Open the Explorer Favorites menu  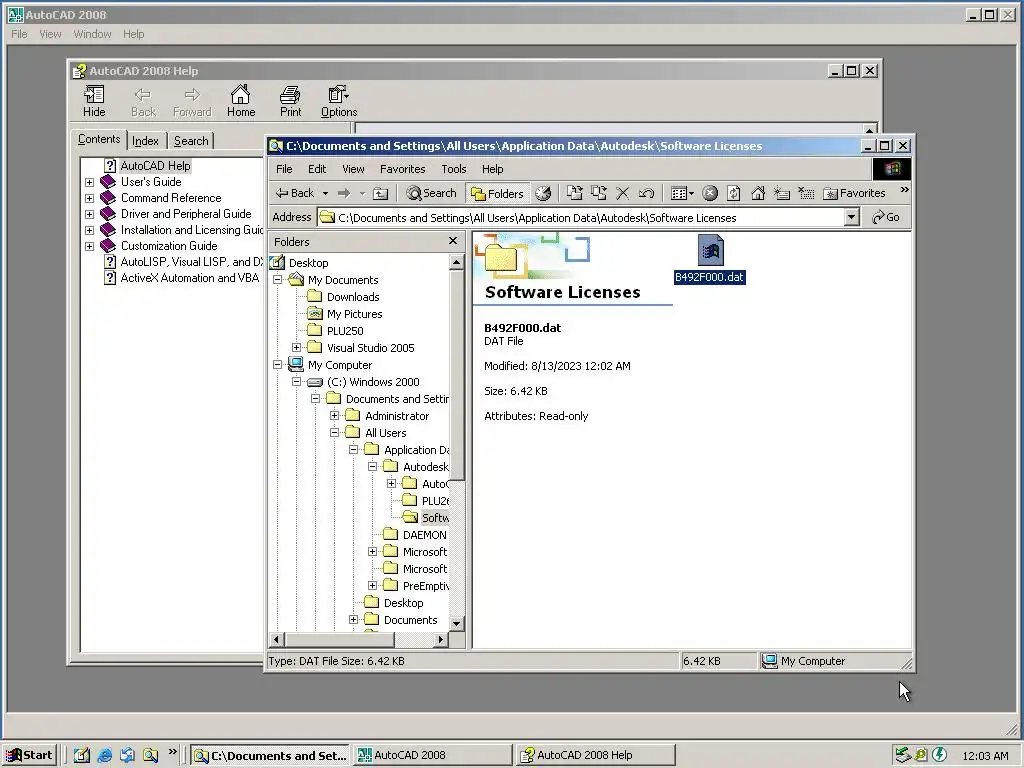[x=402, y=169]
